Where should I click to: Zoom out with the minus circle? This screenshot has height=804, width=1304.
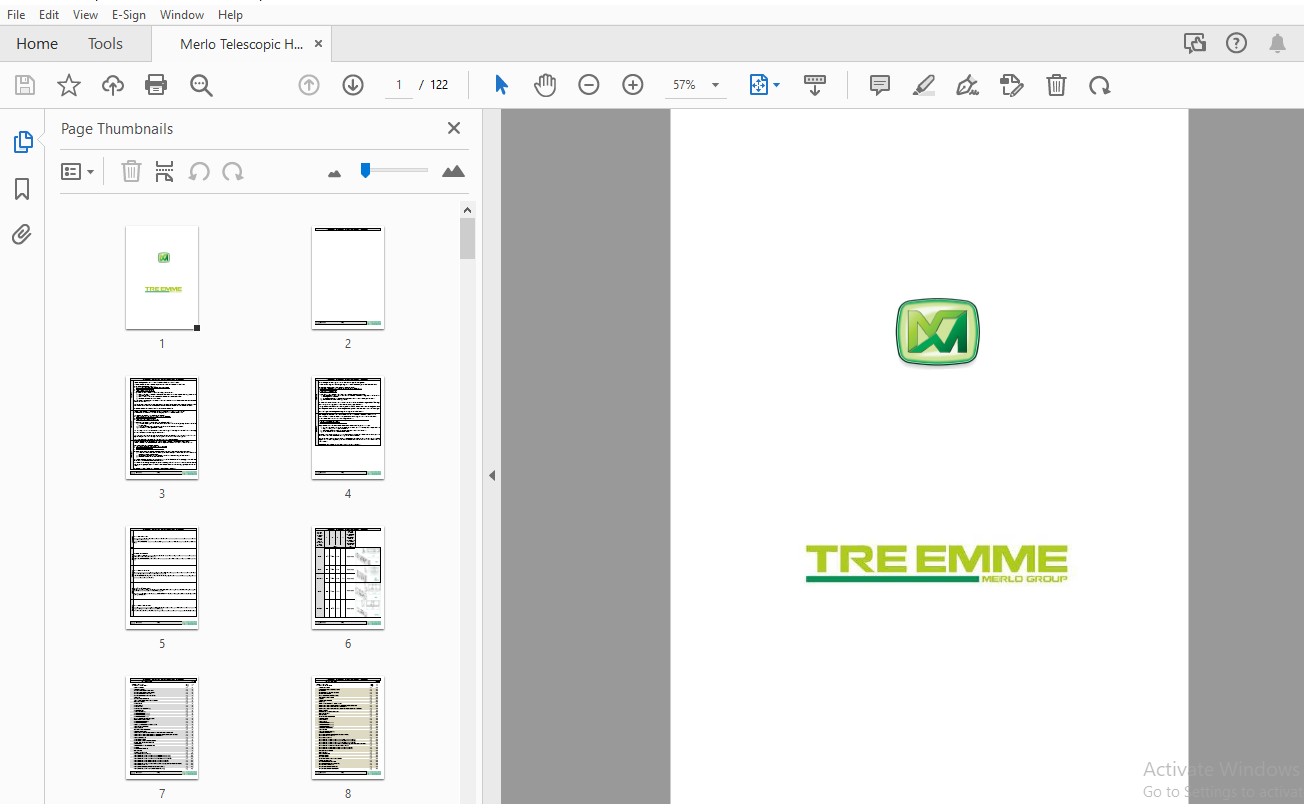(589, 85)
